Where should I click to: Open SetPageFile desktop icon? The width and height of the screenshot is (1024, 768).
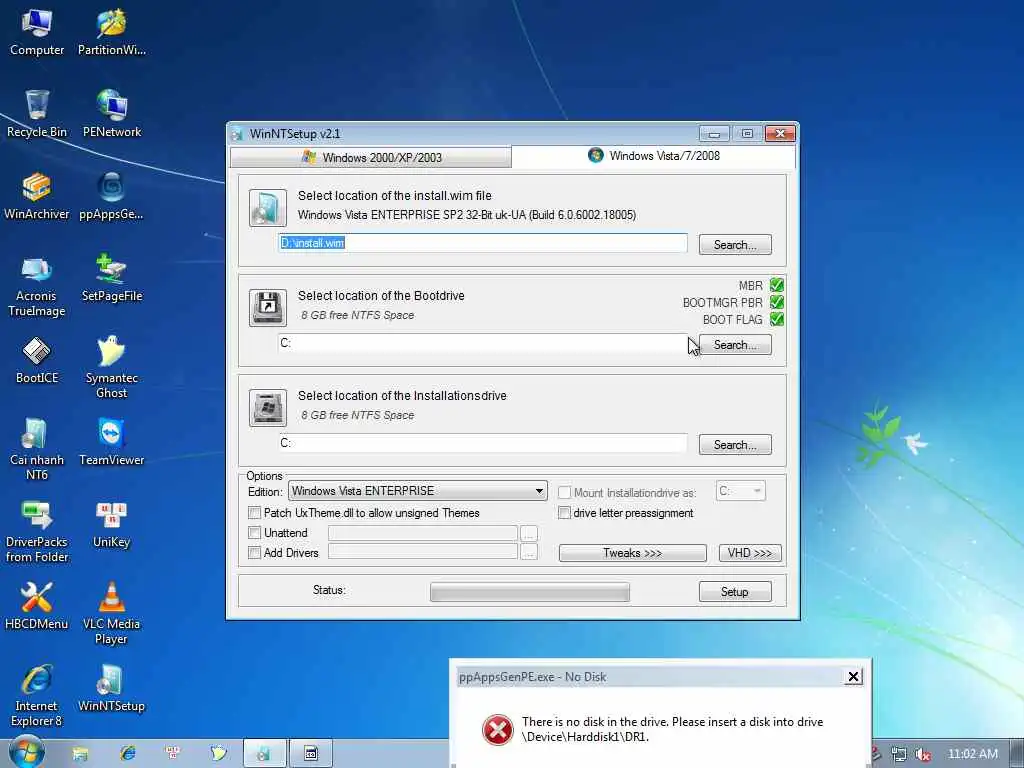tap(112, 278)
